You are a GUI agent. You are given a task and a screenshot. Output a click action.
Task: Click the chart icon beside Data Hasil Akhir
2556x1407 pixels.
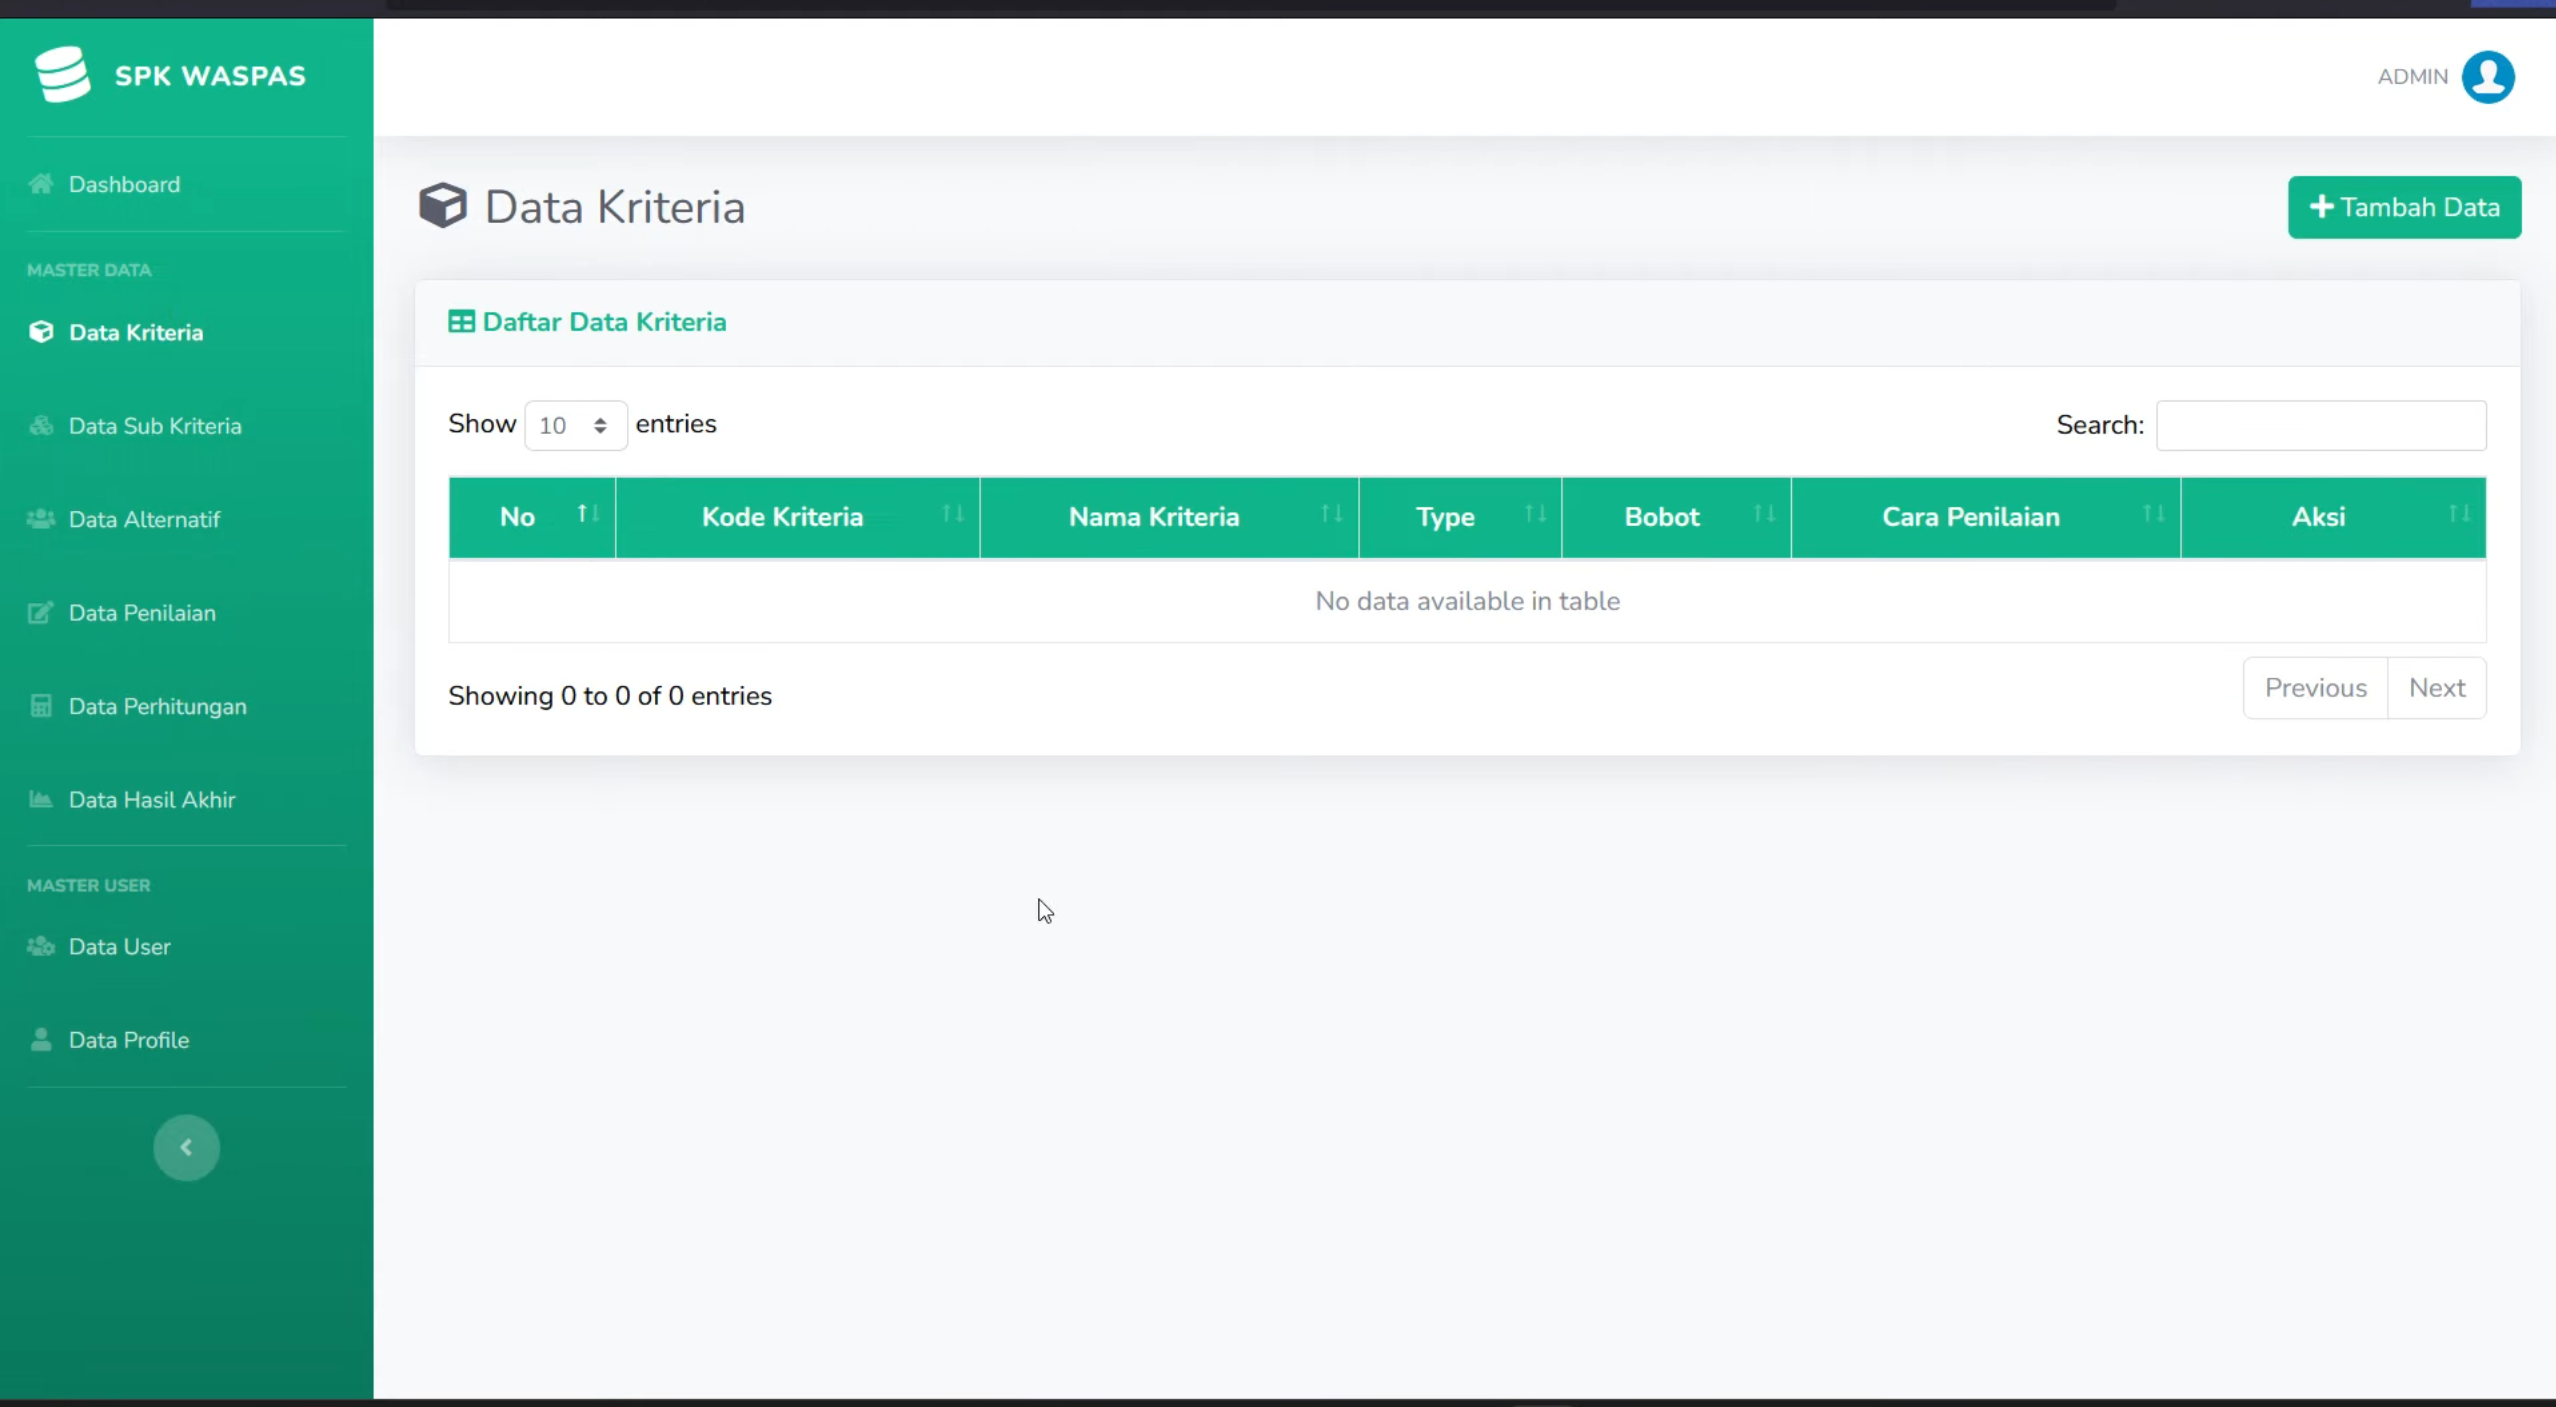(41, 800)
